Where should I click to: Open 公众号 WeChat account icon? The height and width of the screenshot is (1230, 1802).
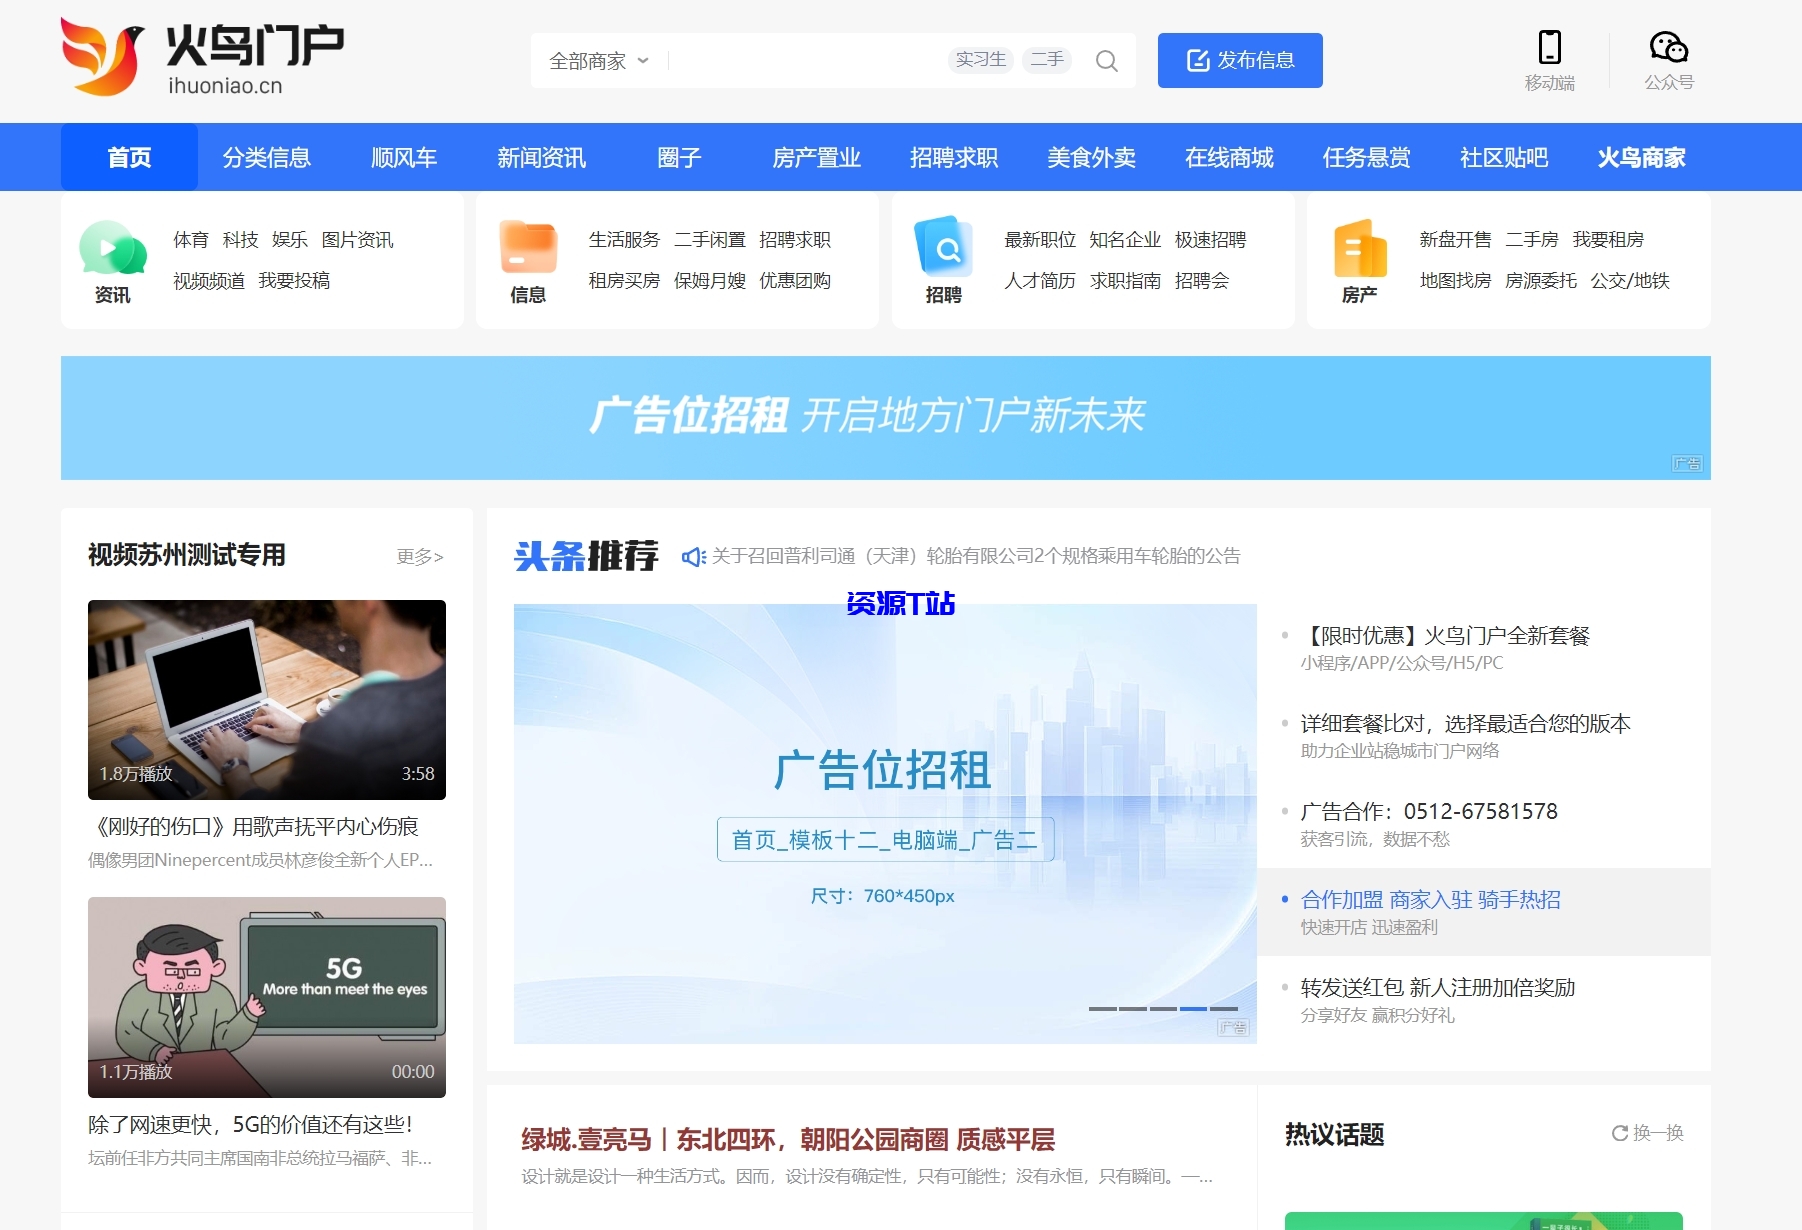click(1667, 47)
